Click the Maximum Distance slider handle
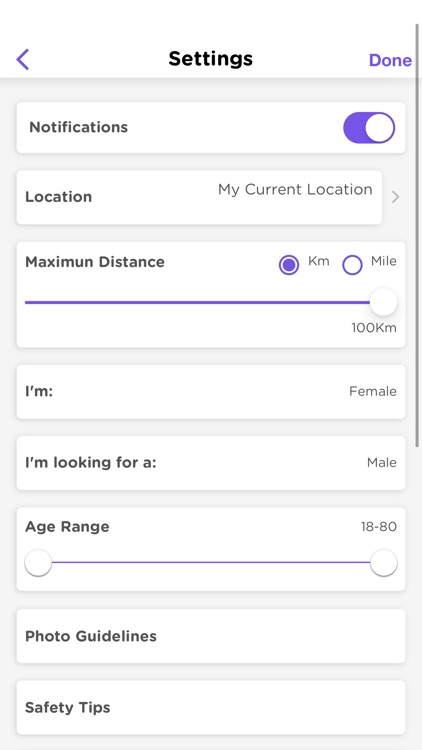 [383, 302]
